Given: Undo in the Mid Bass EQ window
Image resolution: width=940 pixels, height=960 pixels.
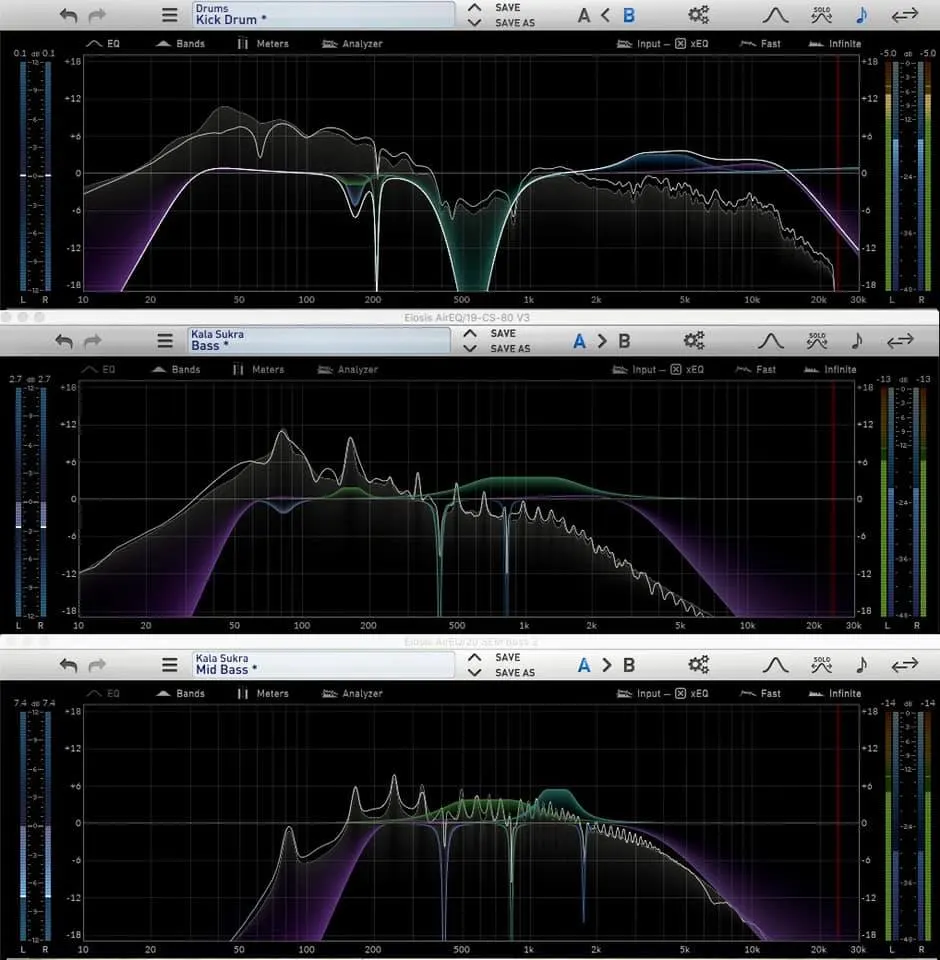Looking at the screenshot, I should pos(69,665).
